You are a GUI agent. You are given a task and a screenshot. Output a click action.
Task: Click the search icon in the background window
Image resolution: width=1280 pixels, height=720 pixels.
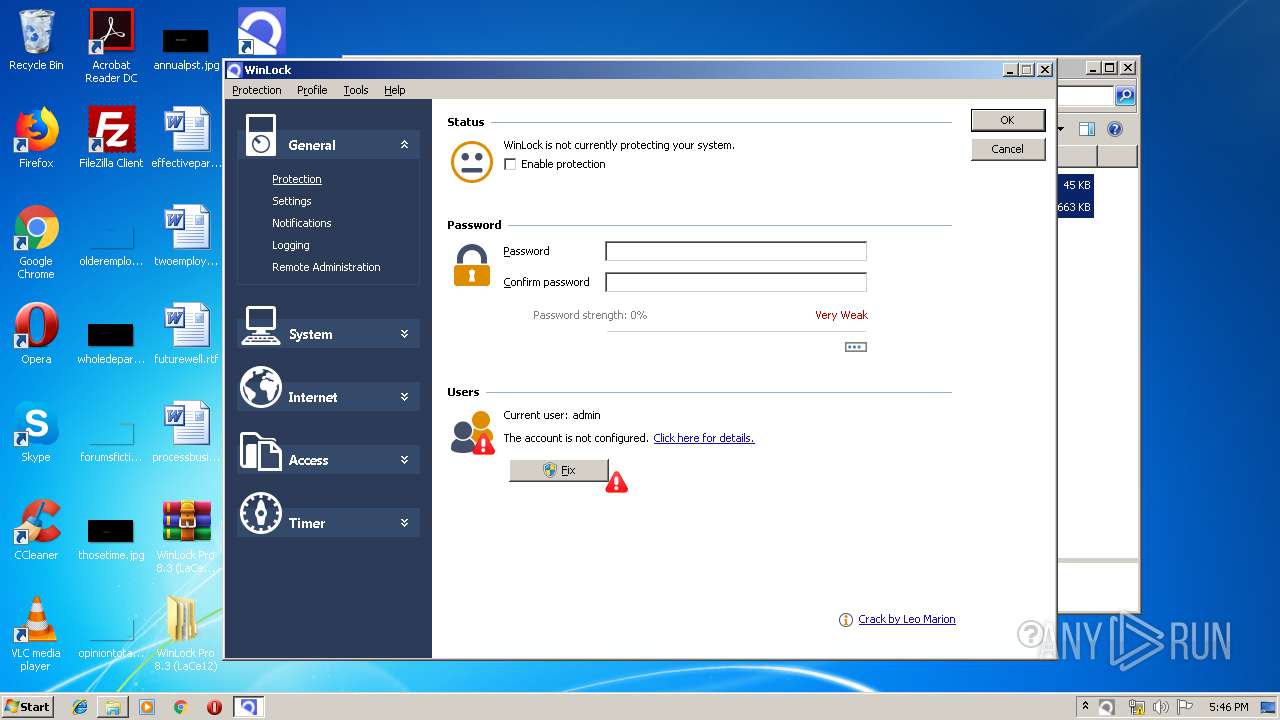[1125, 96]
